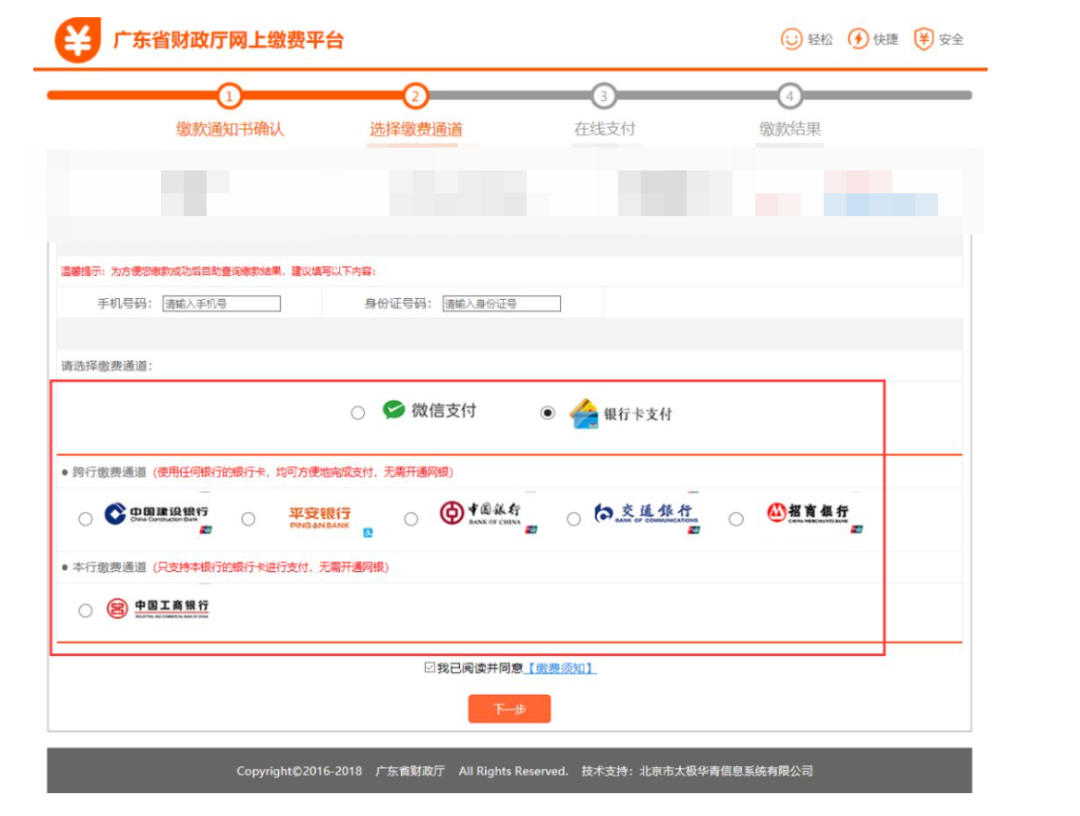Screen dimensions: 1080x816
Task: Click the smiley face 轻松 icon
Action: click(791, 39)
